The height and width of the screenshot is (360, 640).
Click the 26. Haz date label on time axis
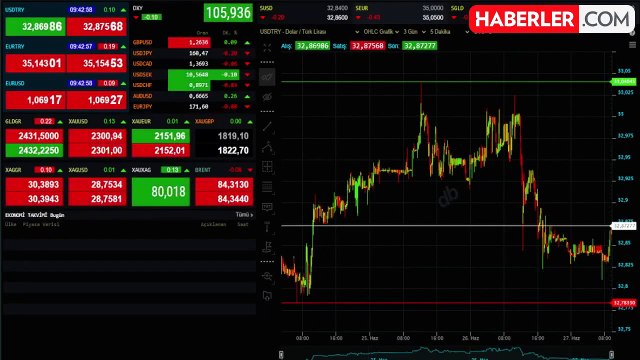coord(470,338)
